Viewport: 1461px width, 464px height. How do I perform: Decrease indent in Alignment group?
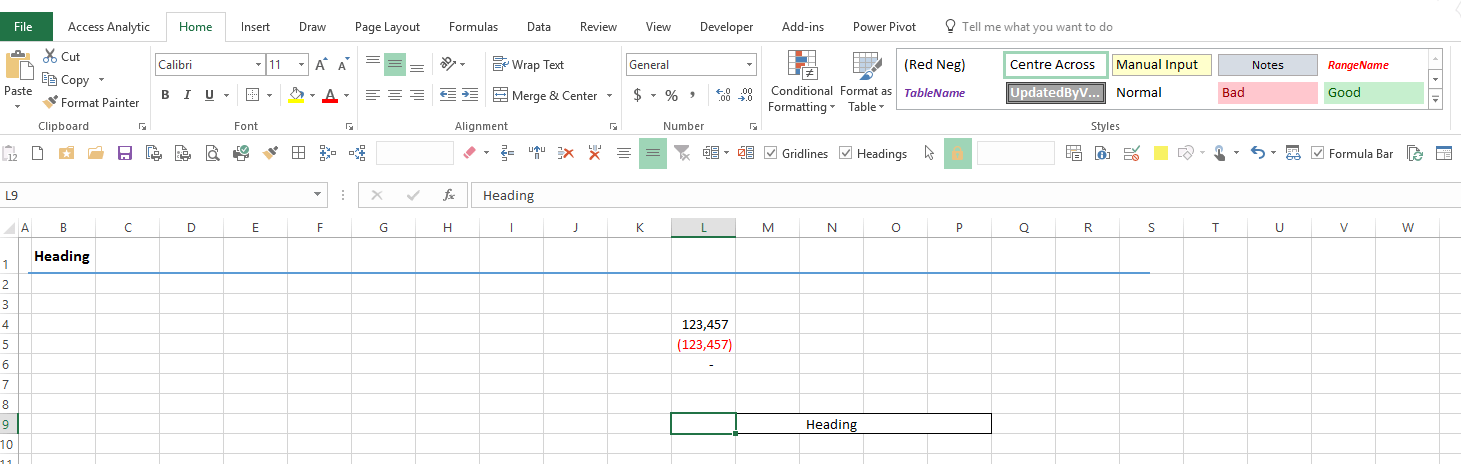tap(447, 95)
